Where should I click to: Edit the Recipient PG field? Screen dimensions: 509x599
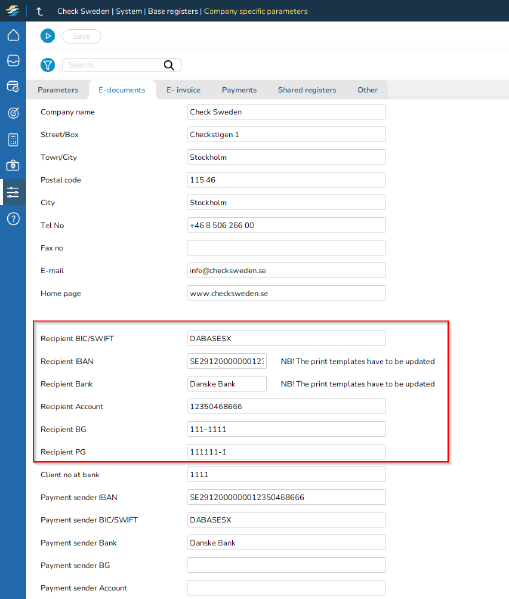pyautogui.click(x=286, y=452)
